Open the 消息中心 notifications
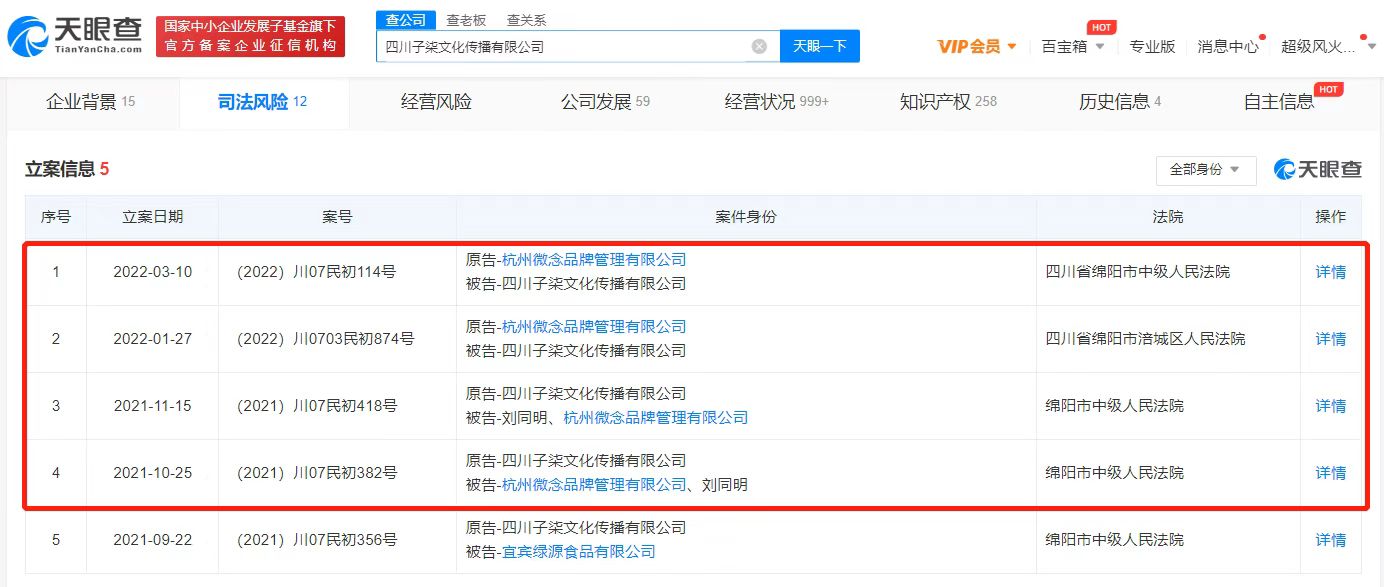Image resolution: width=1384 pixels, height=587 pixels. [x=1228, y=46]
